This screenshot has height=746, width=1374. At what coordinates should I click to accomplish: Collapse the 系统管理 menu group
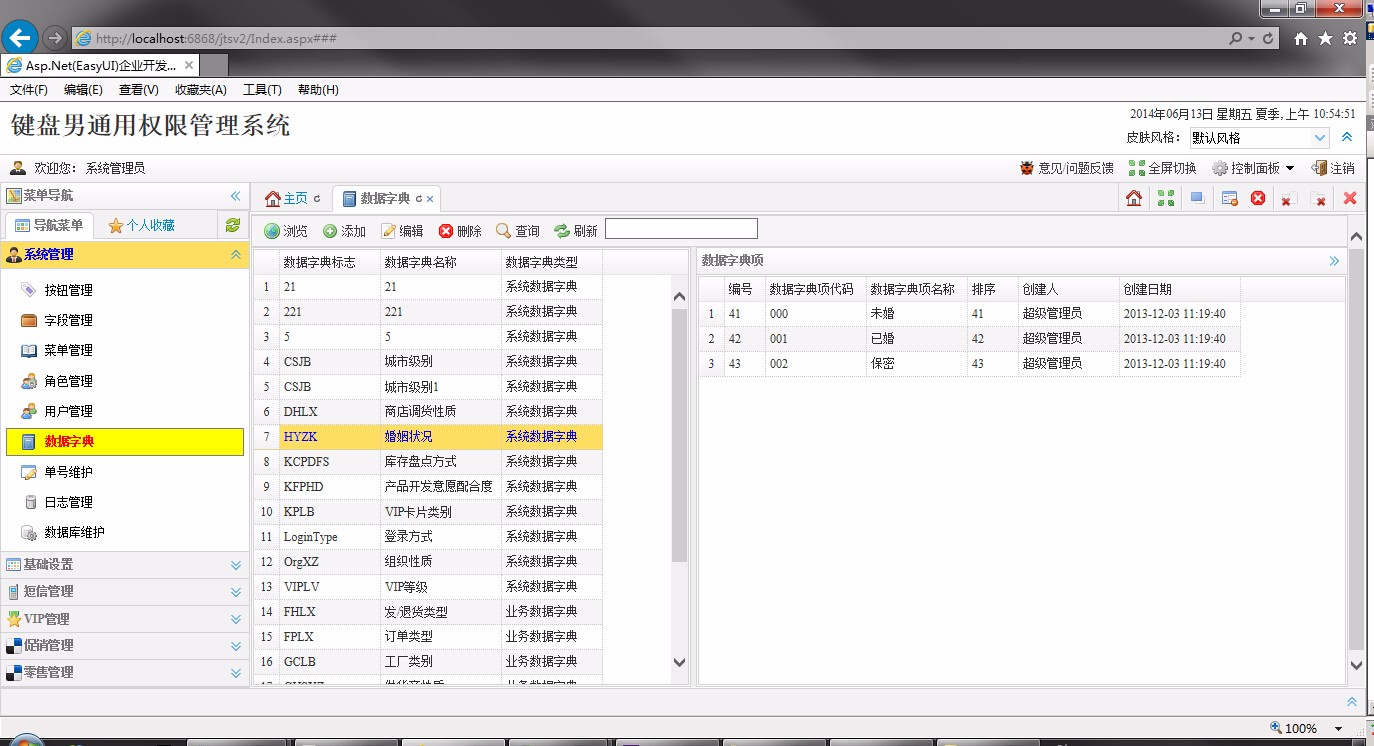pyautogui.click(x=236, y=255)
